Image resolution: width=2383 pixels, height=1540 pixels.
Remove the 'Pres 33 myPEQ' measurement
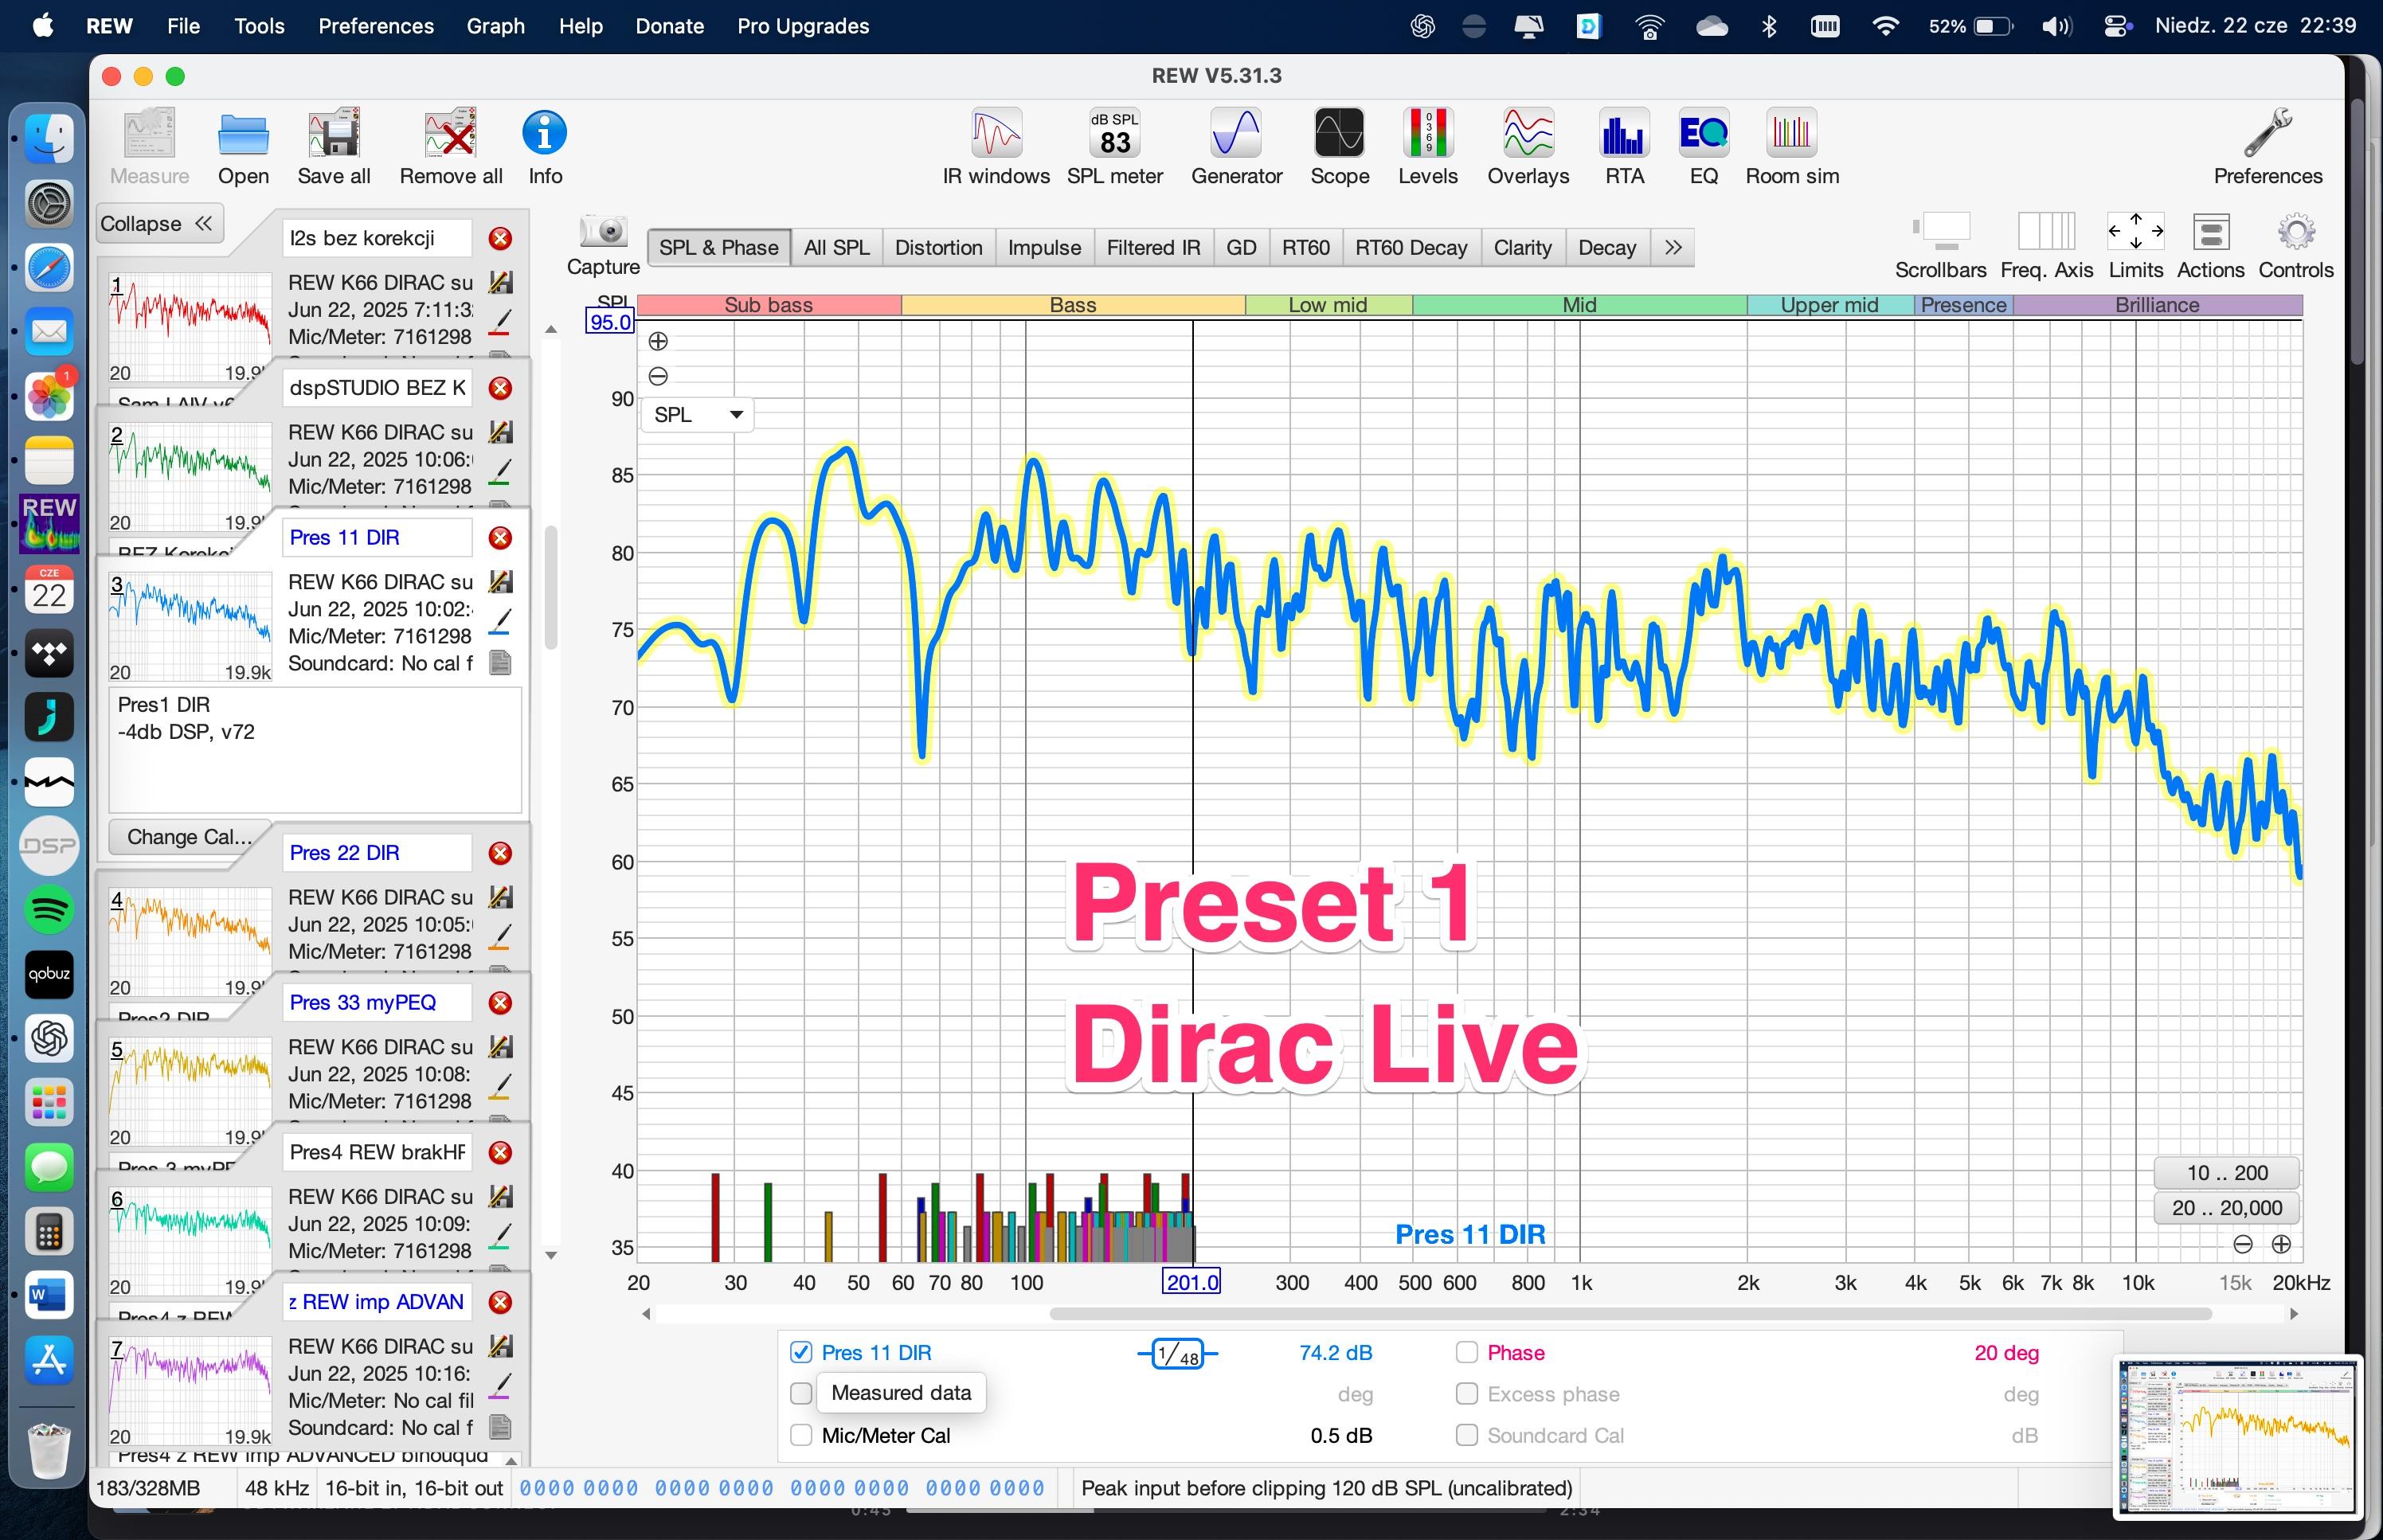[x=500, y=1003]
